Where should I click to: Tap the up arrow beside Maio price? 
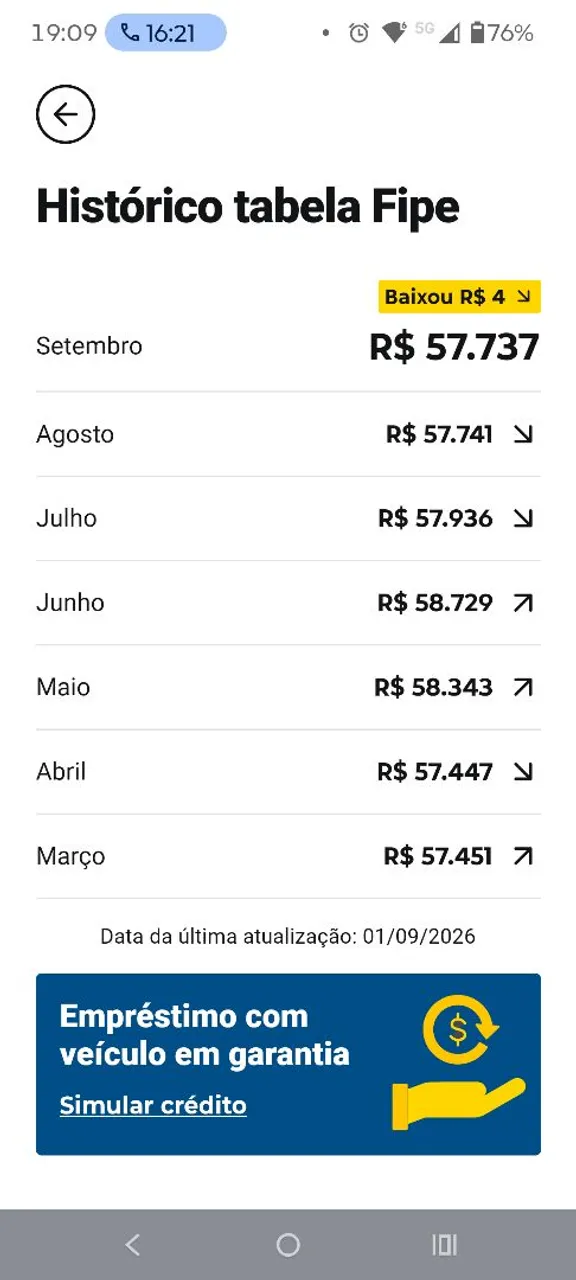523,687
